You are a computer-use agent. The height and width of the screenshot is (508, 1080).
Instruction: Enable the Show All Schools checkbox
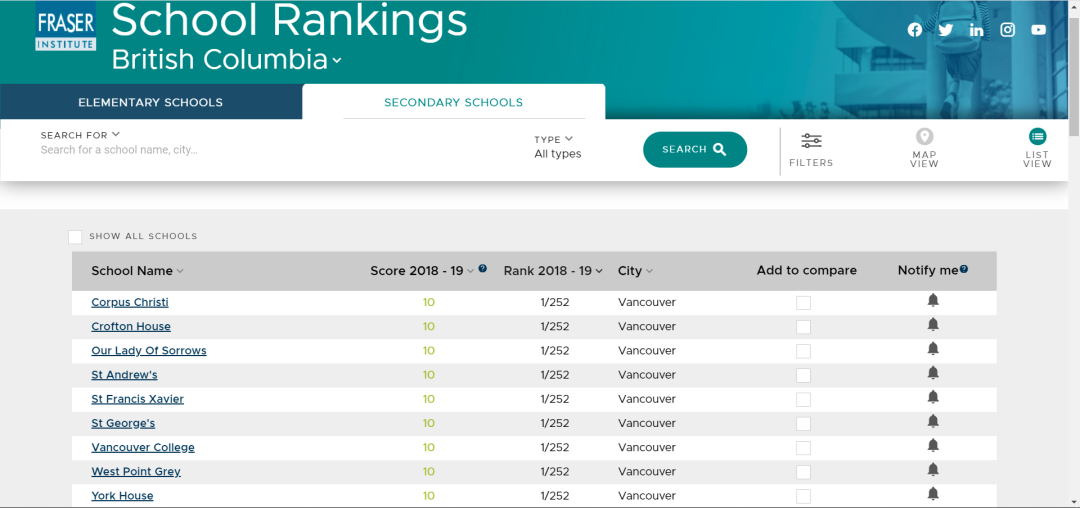(75, 237)
